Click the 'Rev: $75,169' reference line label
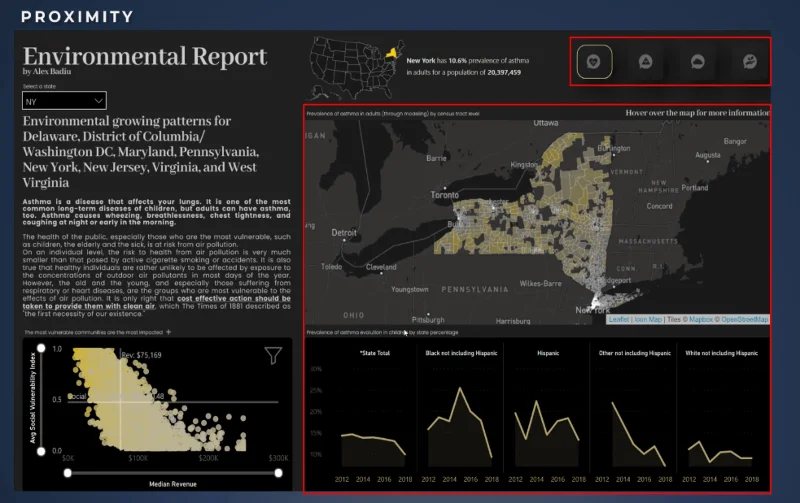Image resolution: width=800 pixels, height=503 pixels. [x=141, y=355]
